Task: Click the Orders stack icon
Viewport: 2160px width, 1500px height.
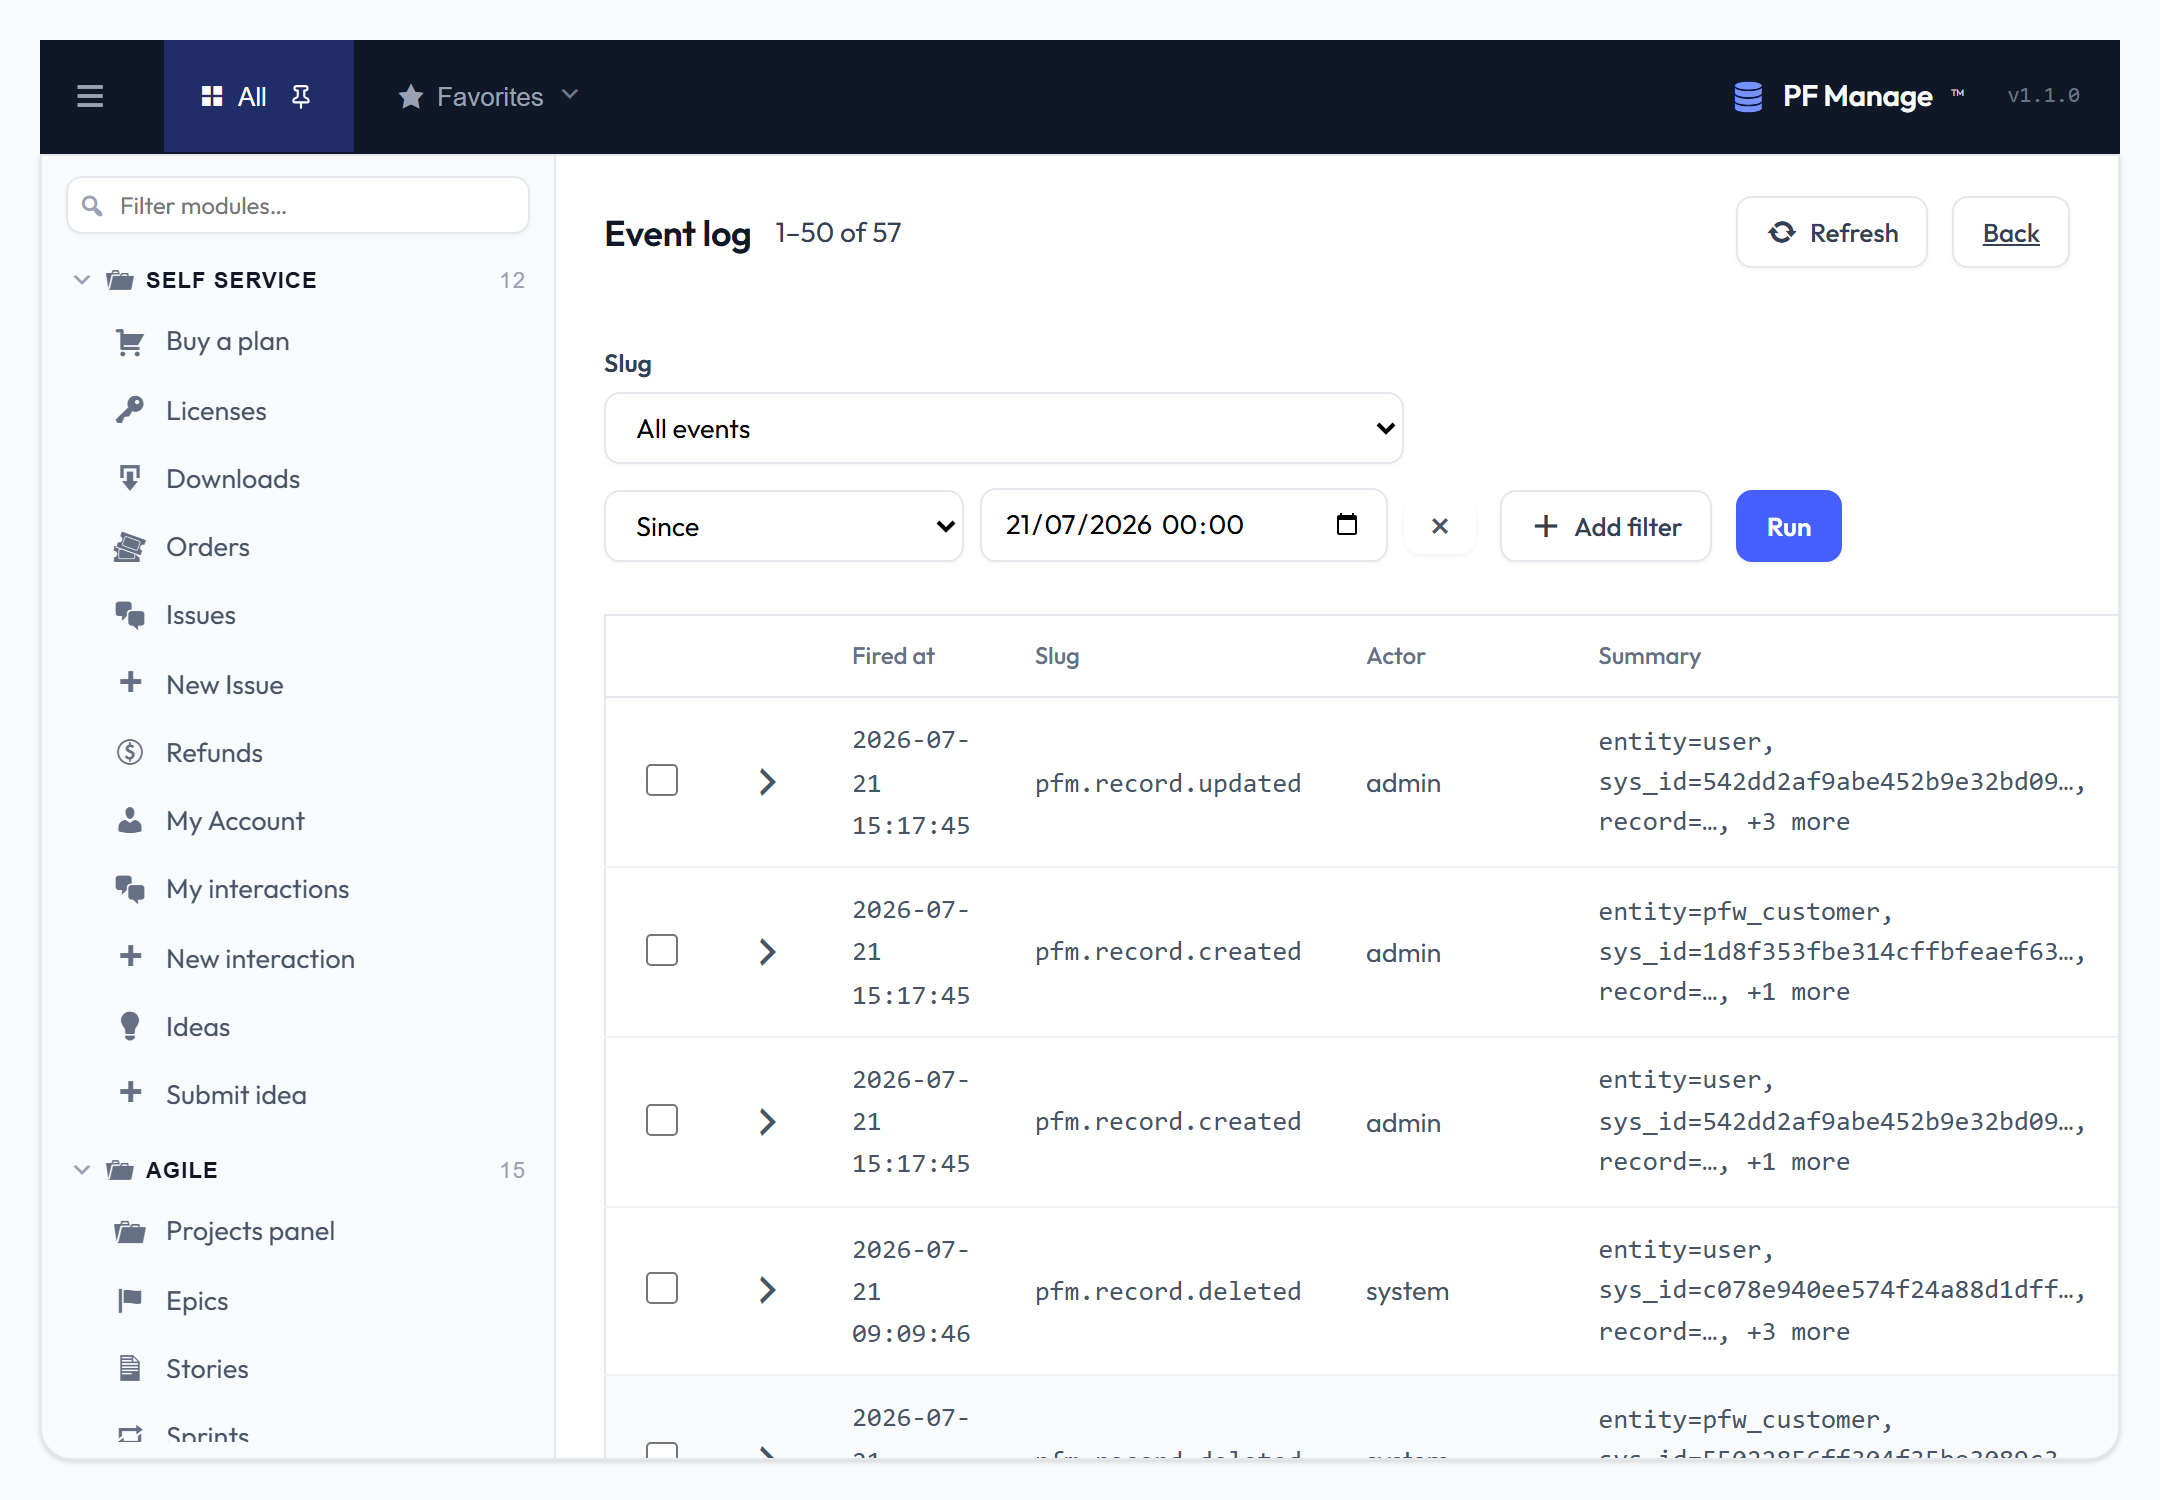Action: coord(130,546)
